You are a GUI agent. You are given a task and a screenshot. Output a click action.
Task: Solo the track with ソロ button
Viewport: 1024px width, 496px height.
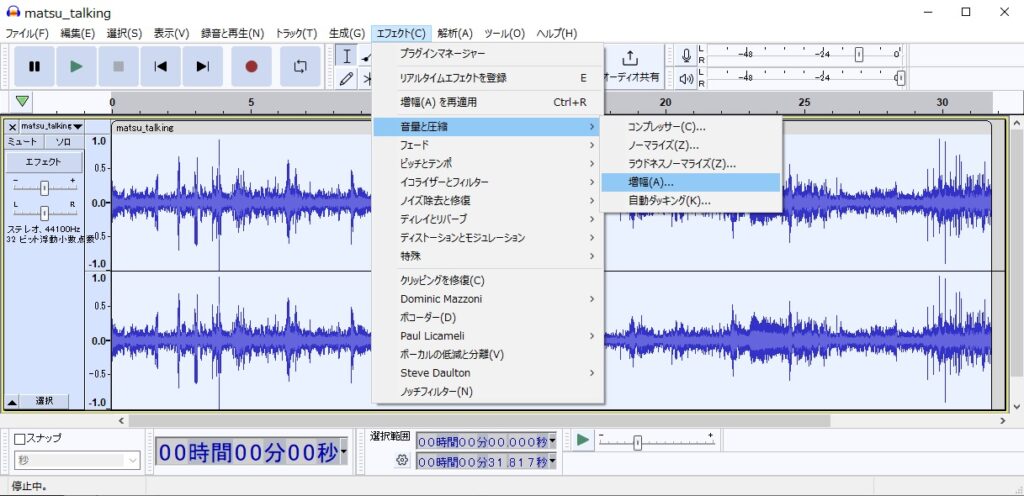coord(63,142)
